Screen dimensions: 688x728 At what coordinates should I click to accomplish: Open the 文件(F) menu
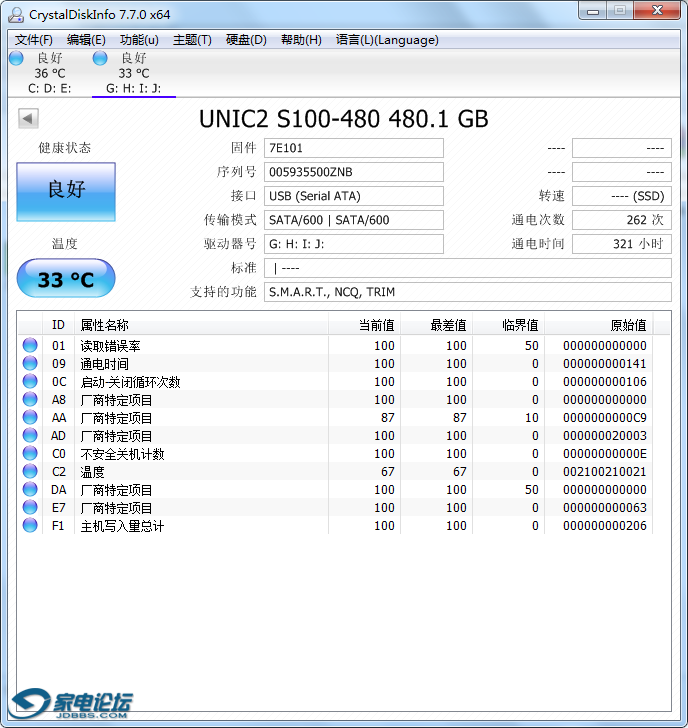click(33, 40)
